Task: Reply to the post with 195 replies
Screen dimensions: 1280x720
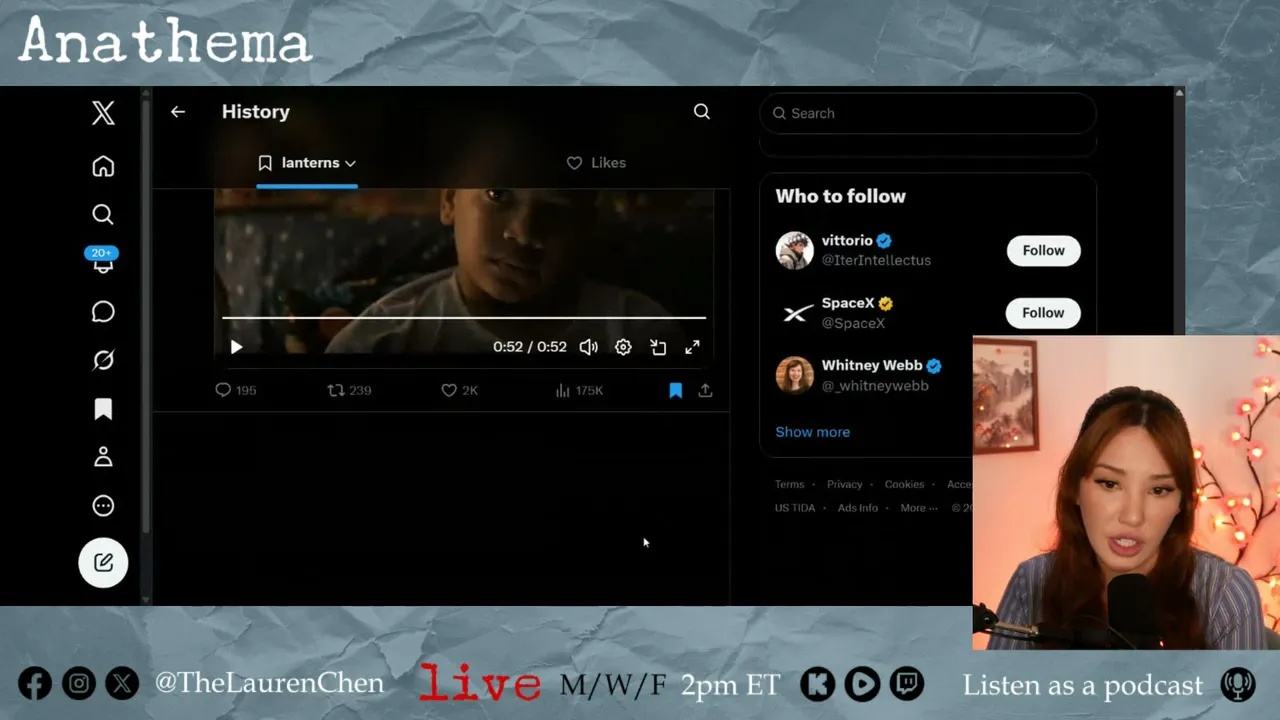Action: point(236,390)
